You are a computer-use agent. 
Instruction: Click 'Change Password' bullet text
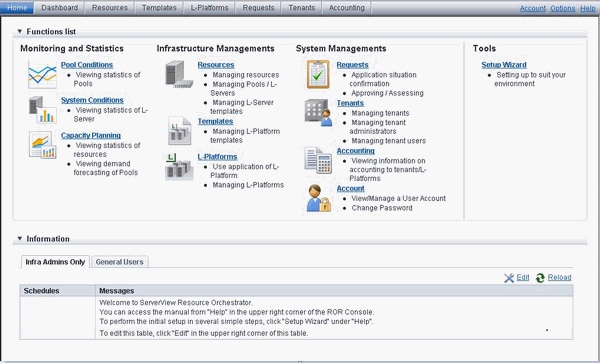click(x=382, y=208)
